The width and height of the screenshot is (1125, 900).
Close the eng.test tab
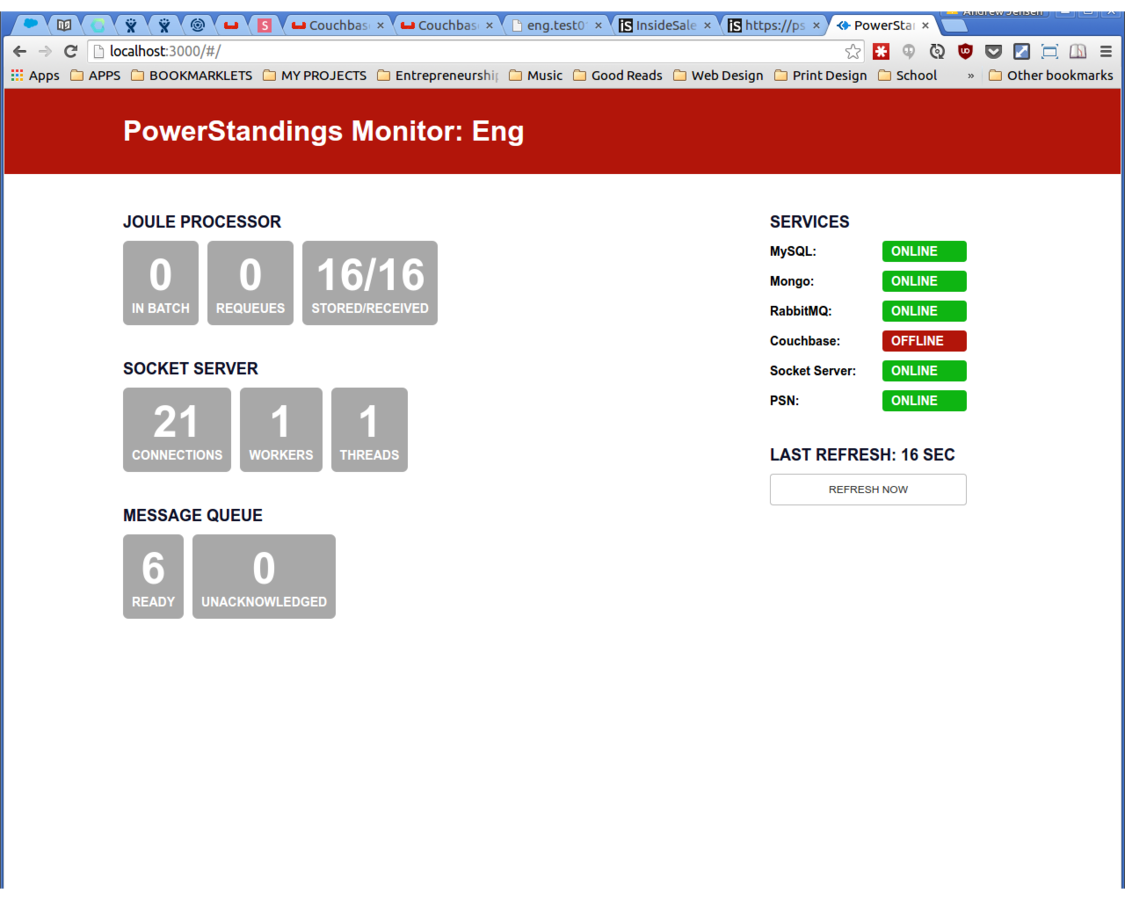pos(598,25)
